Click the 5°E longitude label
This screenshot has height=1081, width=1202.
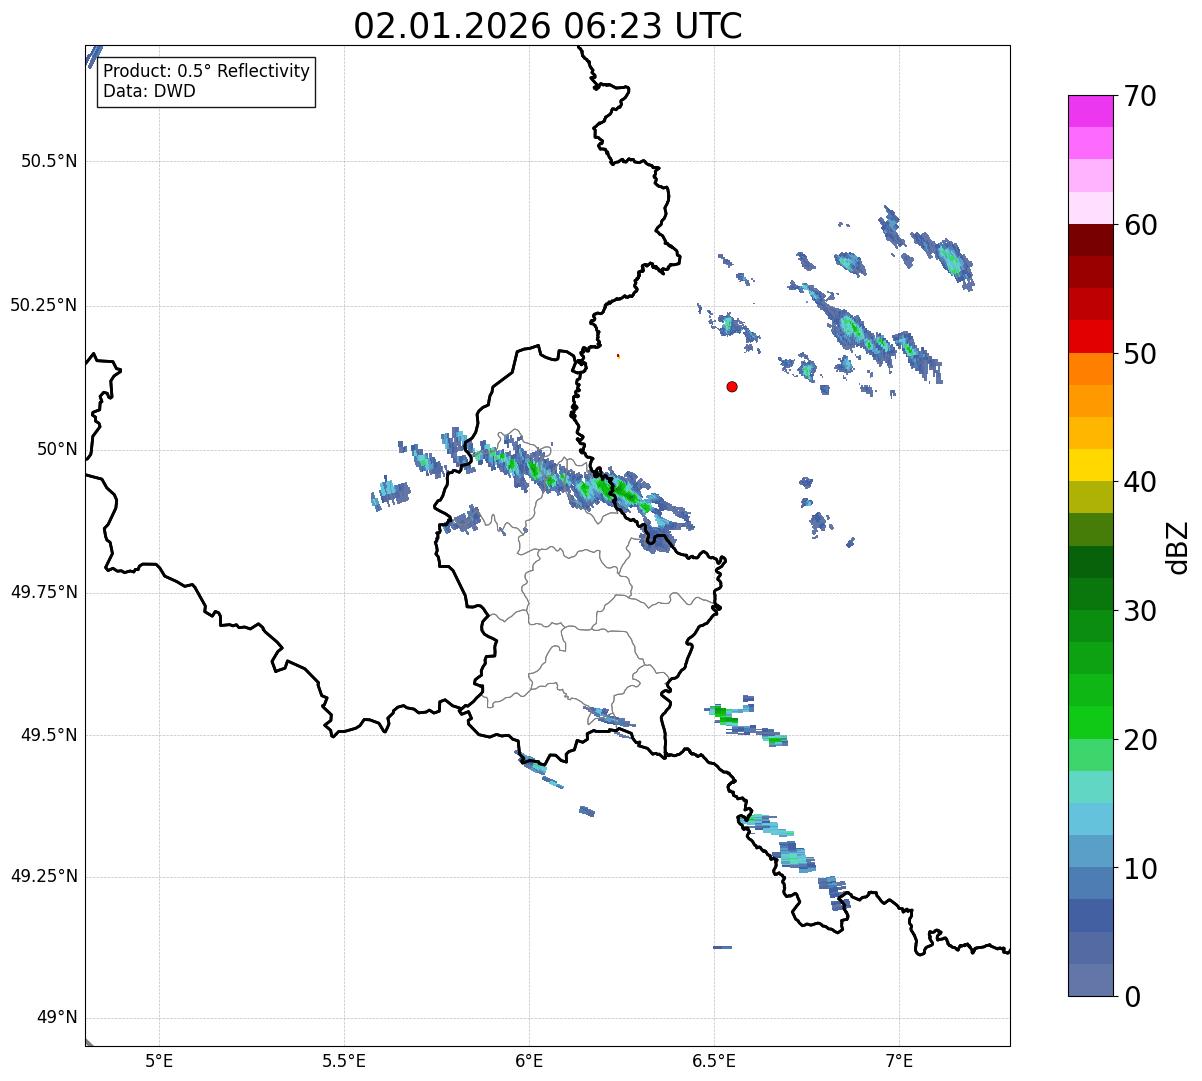159,1061
